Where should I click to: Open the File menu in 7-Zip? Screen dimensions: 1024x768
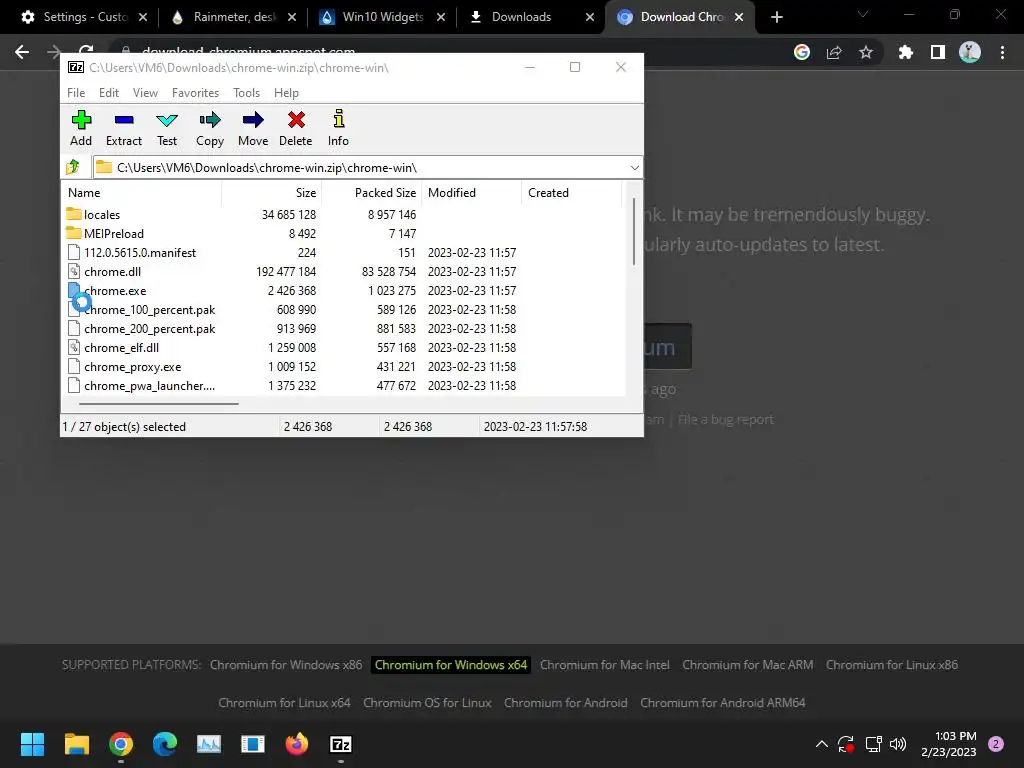76,93
